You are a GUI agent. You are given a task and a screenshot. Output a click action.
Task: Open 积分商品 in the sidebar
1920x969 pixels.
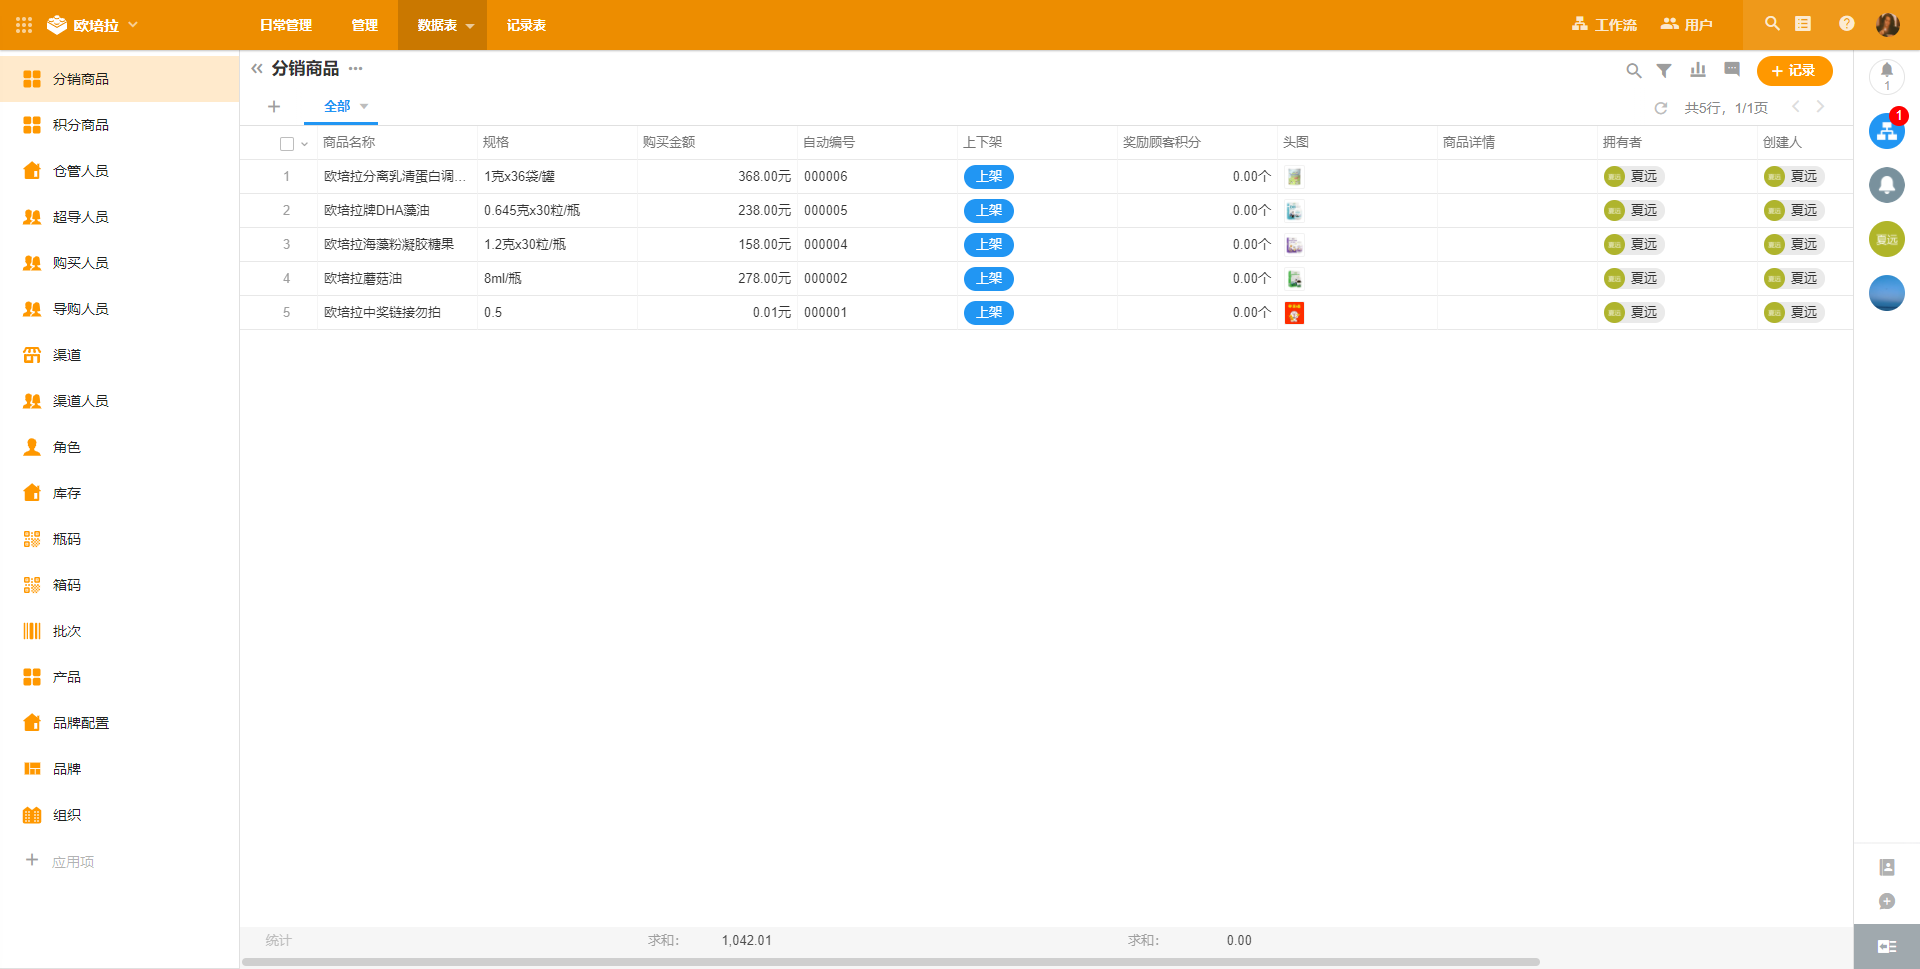click(x=81, y=125)
